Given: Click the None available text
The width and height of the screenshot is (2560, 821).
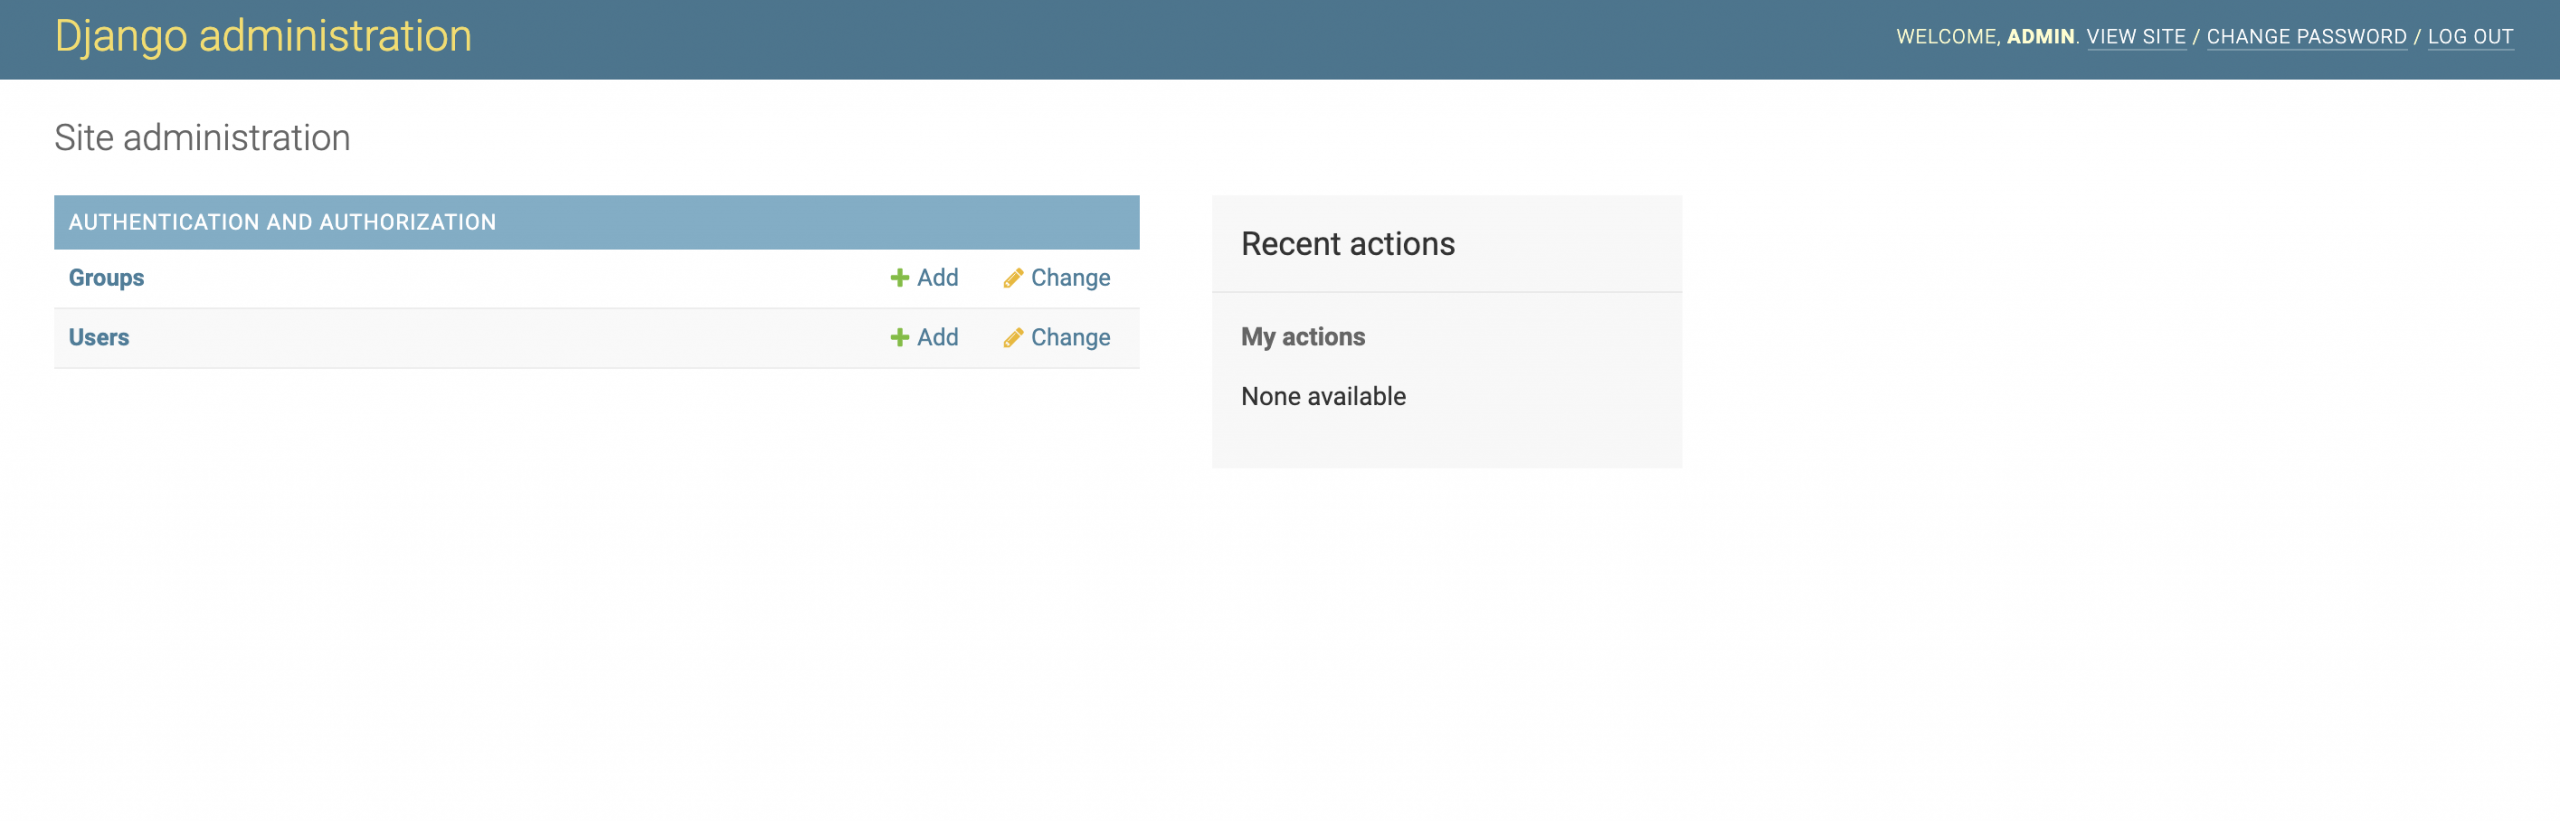Looking at the screenshot, I should pyautogui.click(x=1323, y=397).
